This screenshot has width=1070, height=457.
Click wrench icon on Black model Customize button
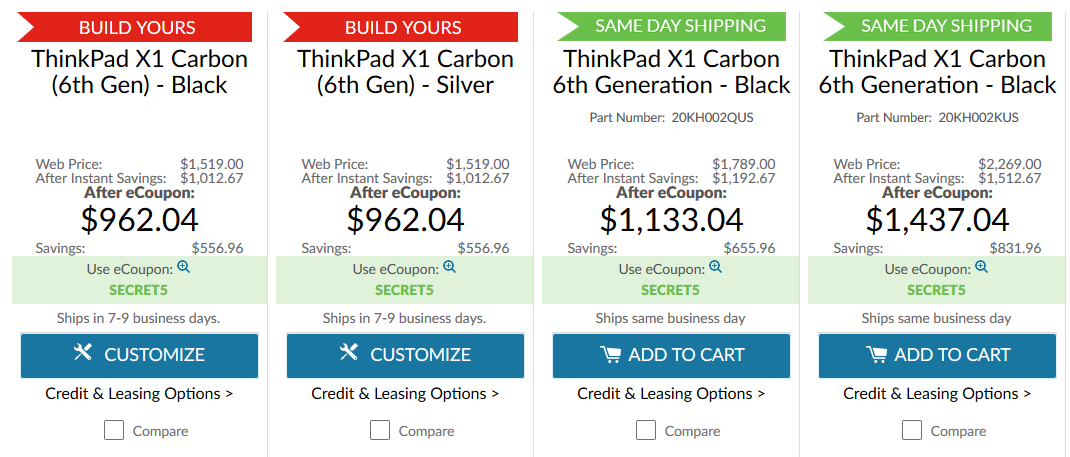83,352
